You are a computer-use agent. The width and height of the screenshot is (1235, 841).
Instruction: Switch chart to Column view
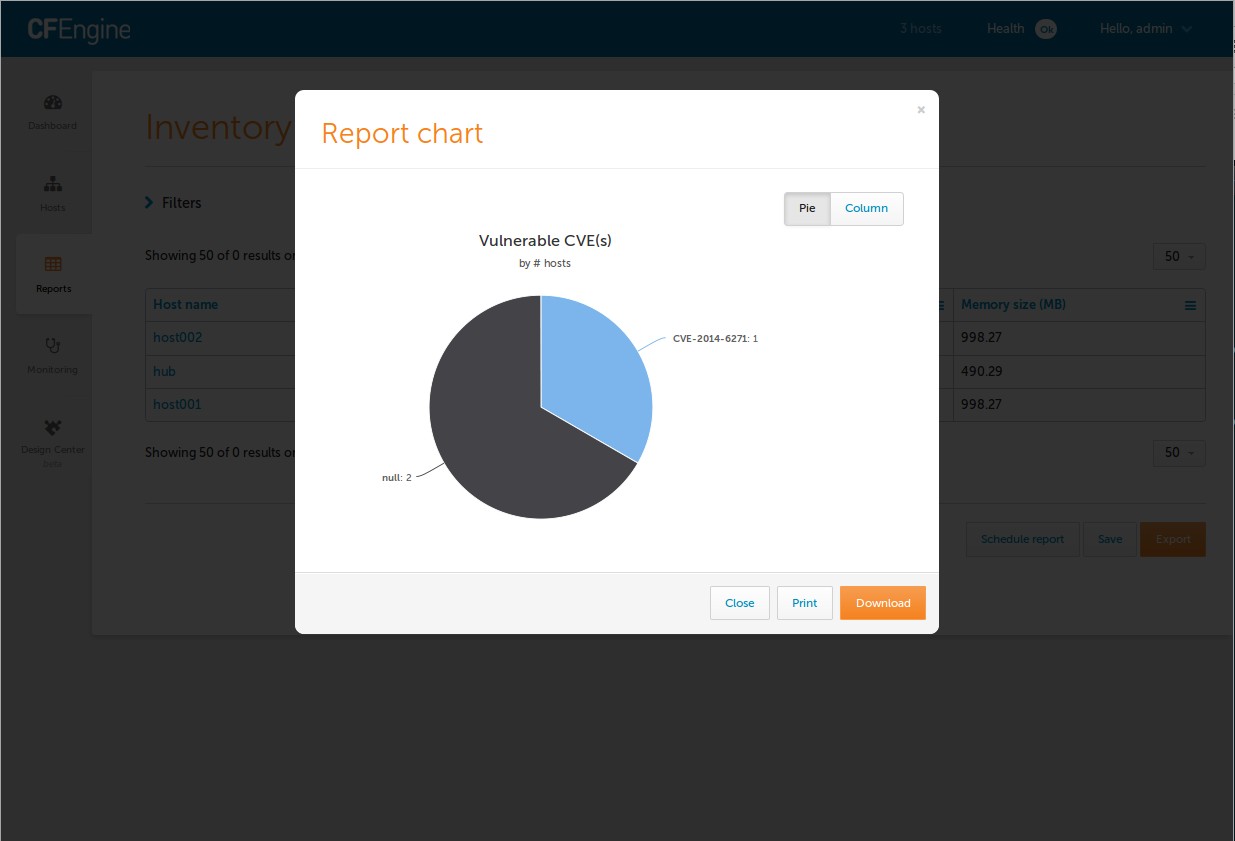coord(866,208)
